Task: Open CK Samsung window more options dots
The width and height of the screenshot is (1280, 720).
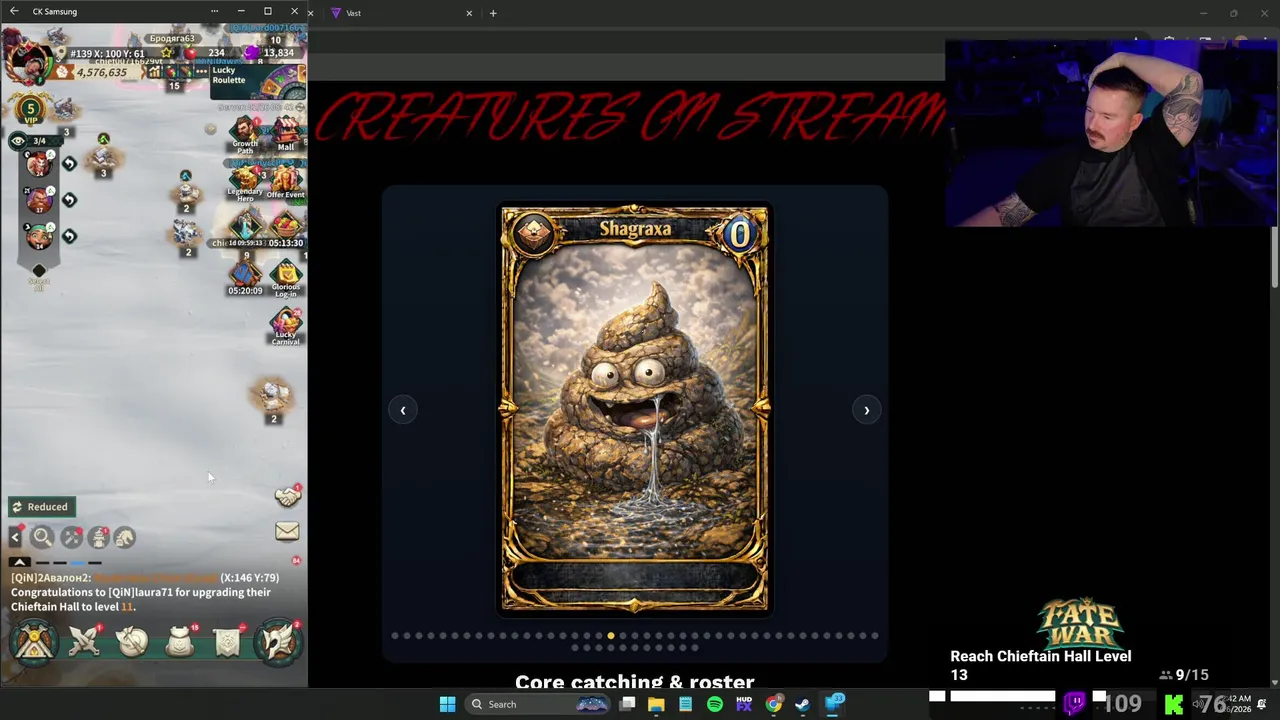Action: coord(214,11)
